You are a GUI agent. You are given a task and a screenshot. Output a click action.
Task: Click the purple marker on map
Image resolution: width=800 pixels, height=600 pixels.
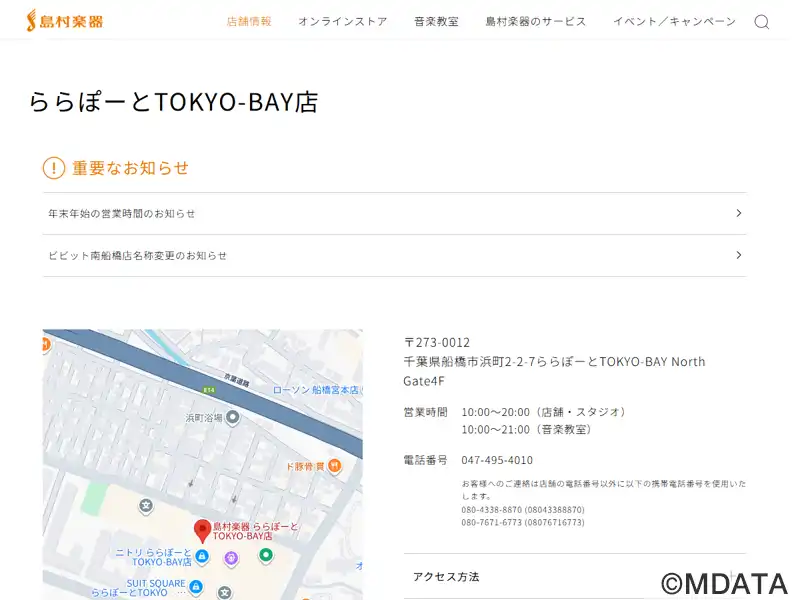pyautogui.click(x=231, y=557)
